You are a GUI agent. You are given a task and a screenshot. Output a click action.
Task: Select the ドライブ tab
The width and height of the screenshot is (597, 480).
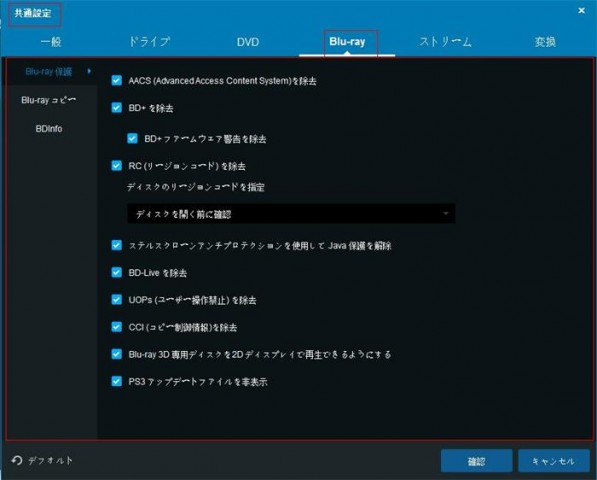149,42
